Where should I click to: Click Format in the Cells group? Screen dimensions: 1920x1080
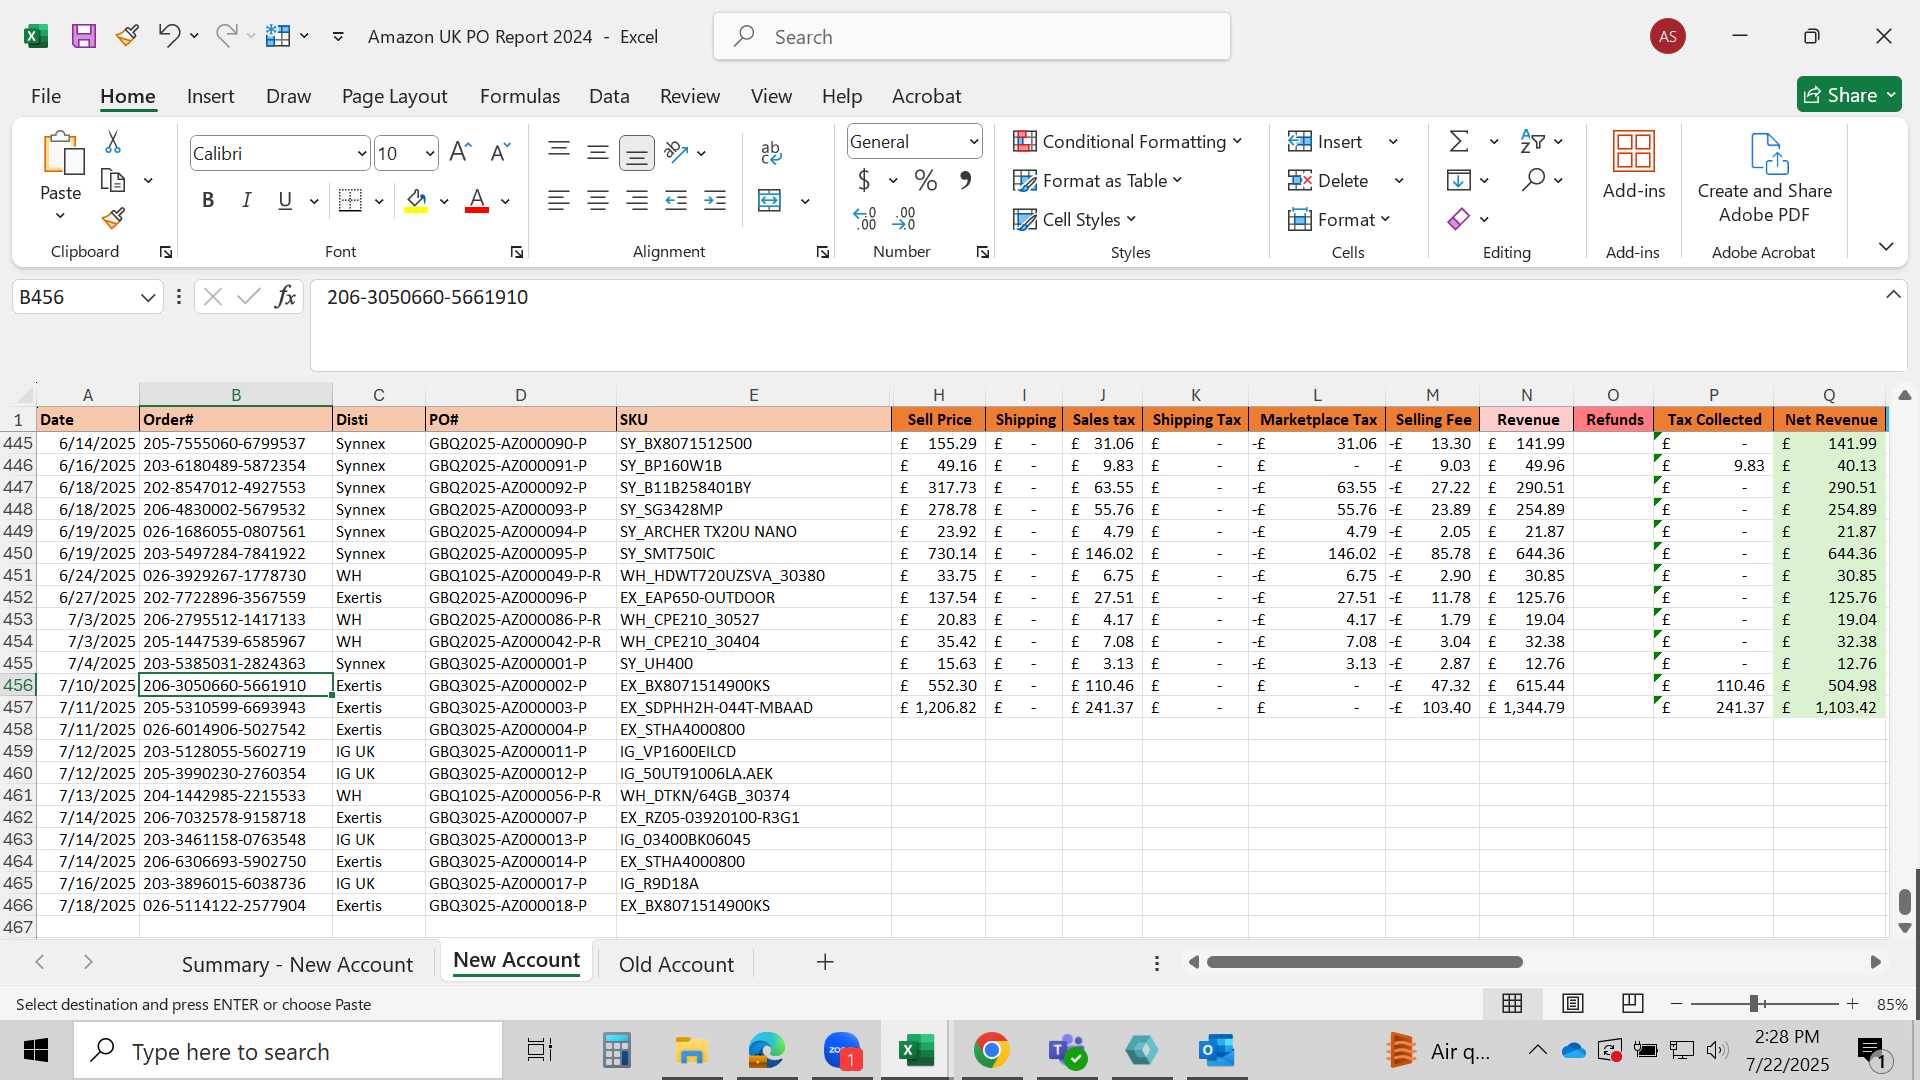click(1339, 220)
